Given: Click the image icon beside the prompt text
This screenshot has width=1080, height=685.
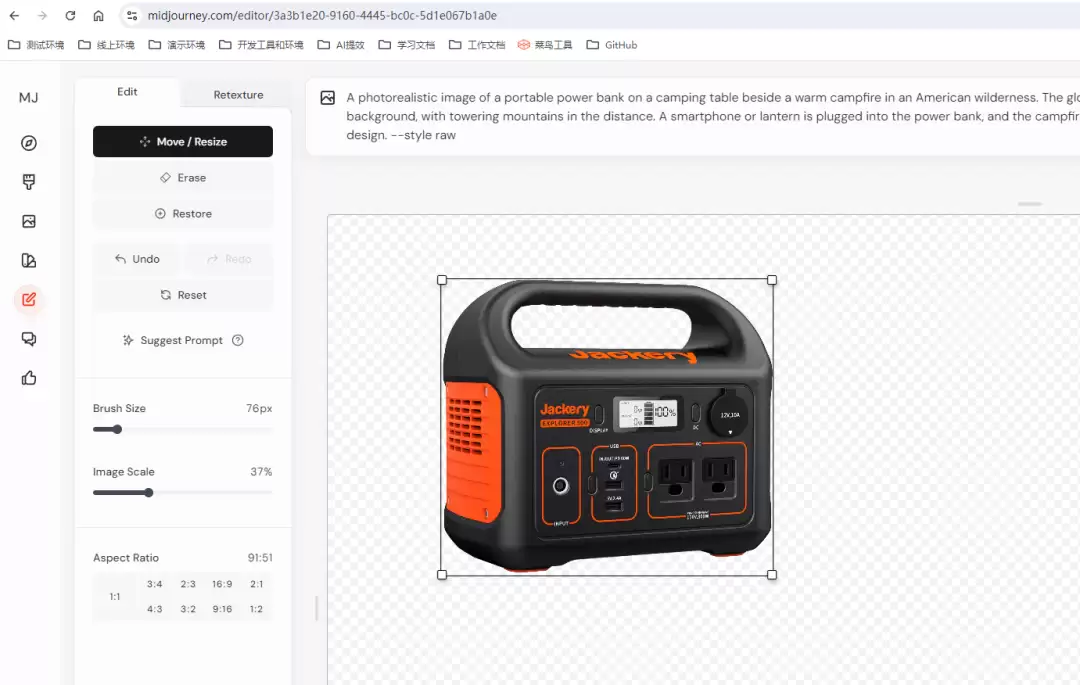Looking at the screenshot, I should click(328, 98).
